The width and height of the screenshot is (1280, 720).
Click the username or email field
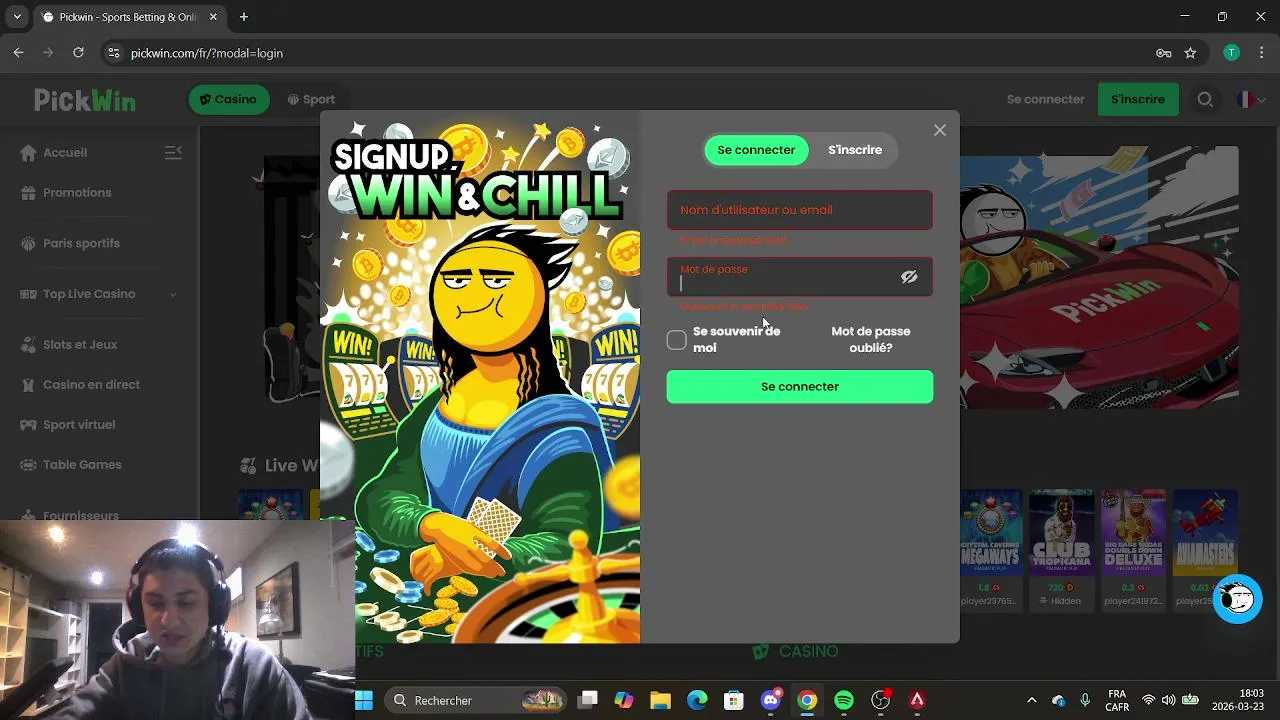(800, 210)
